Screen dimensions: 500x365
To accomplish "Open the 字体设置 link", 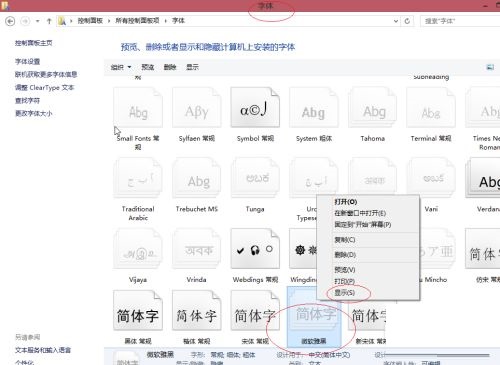I will [27, 62].
